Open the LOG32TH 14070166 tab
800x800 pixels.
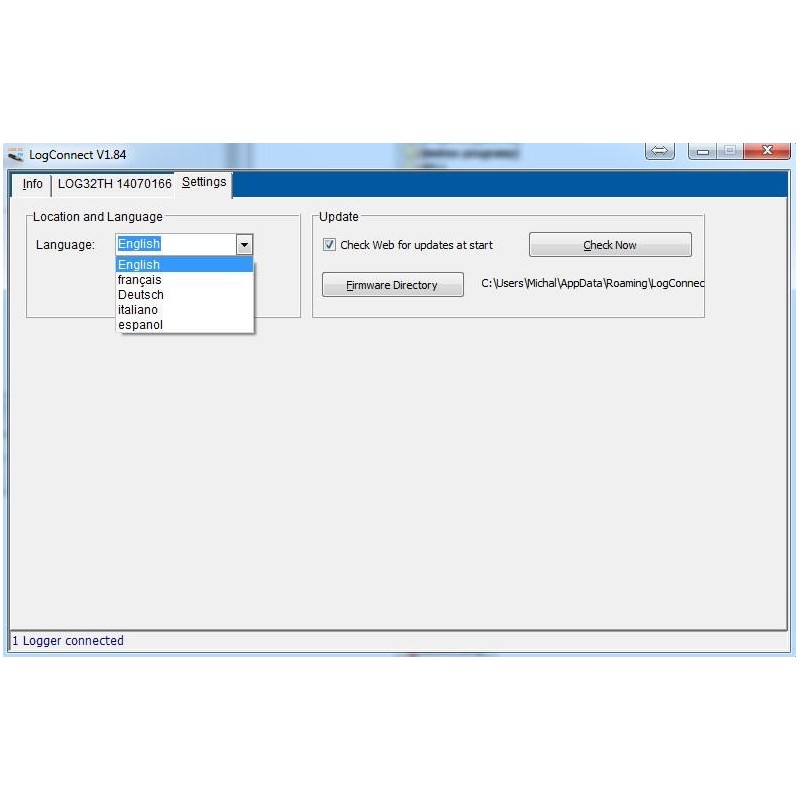point(114,184)
